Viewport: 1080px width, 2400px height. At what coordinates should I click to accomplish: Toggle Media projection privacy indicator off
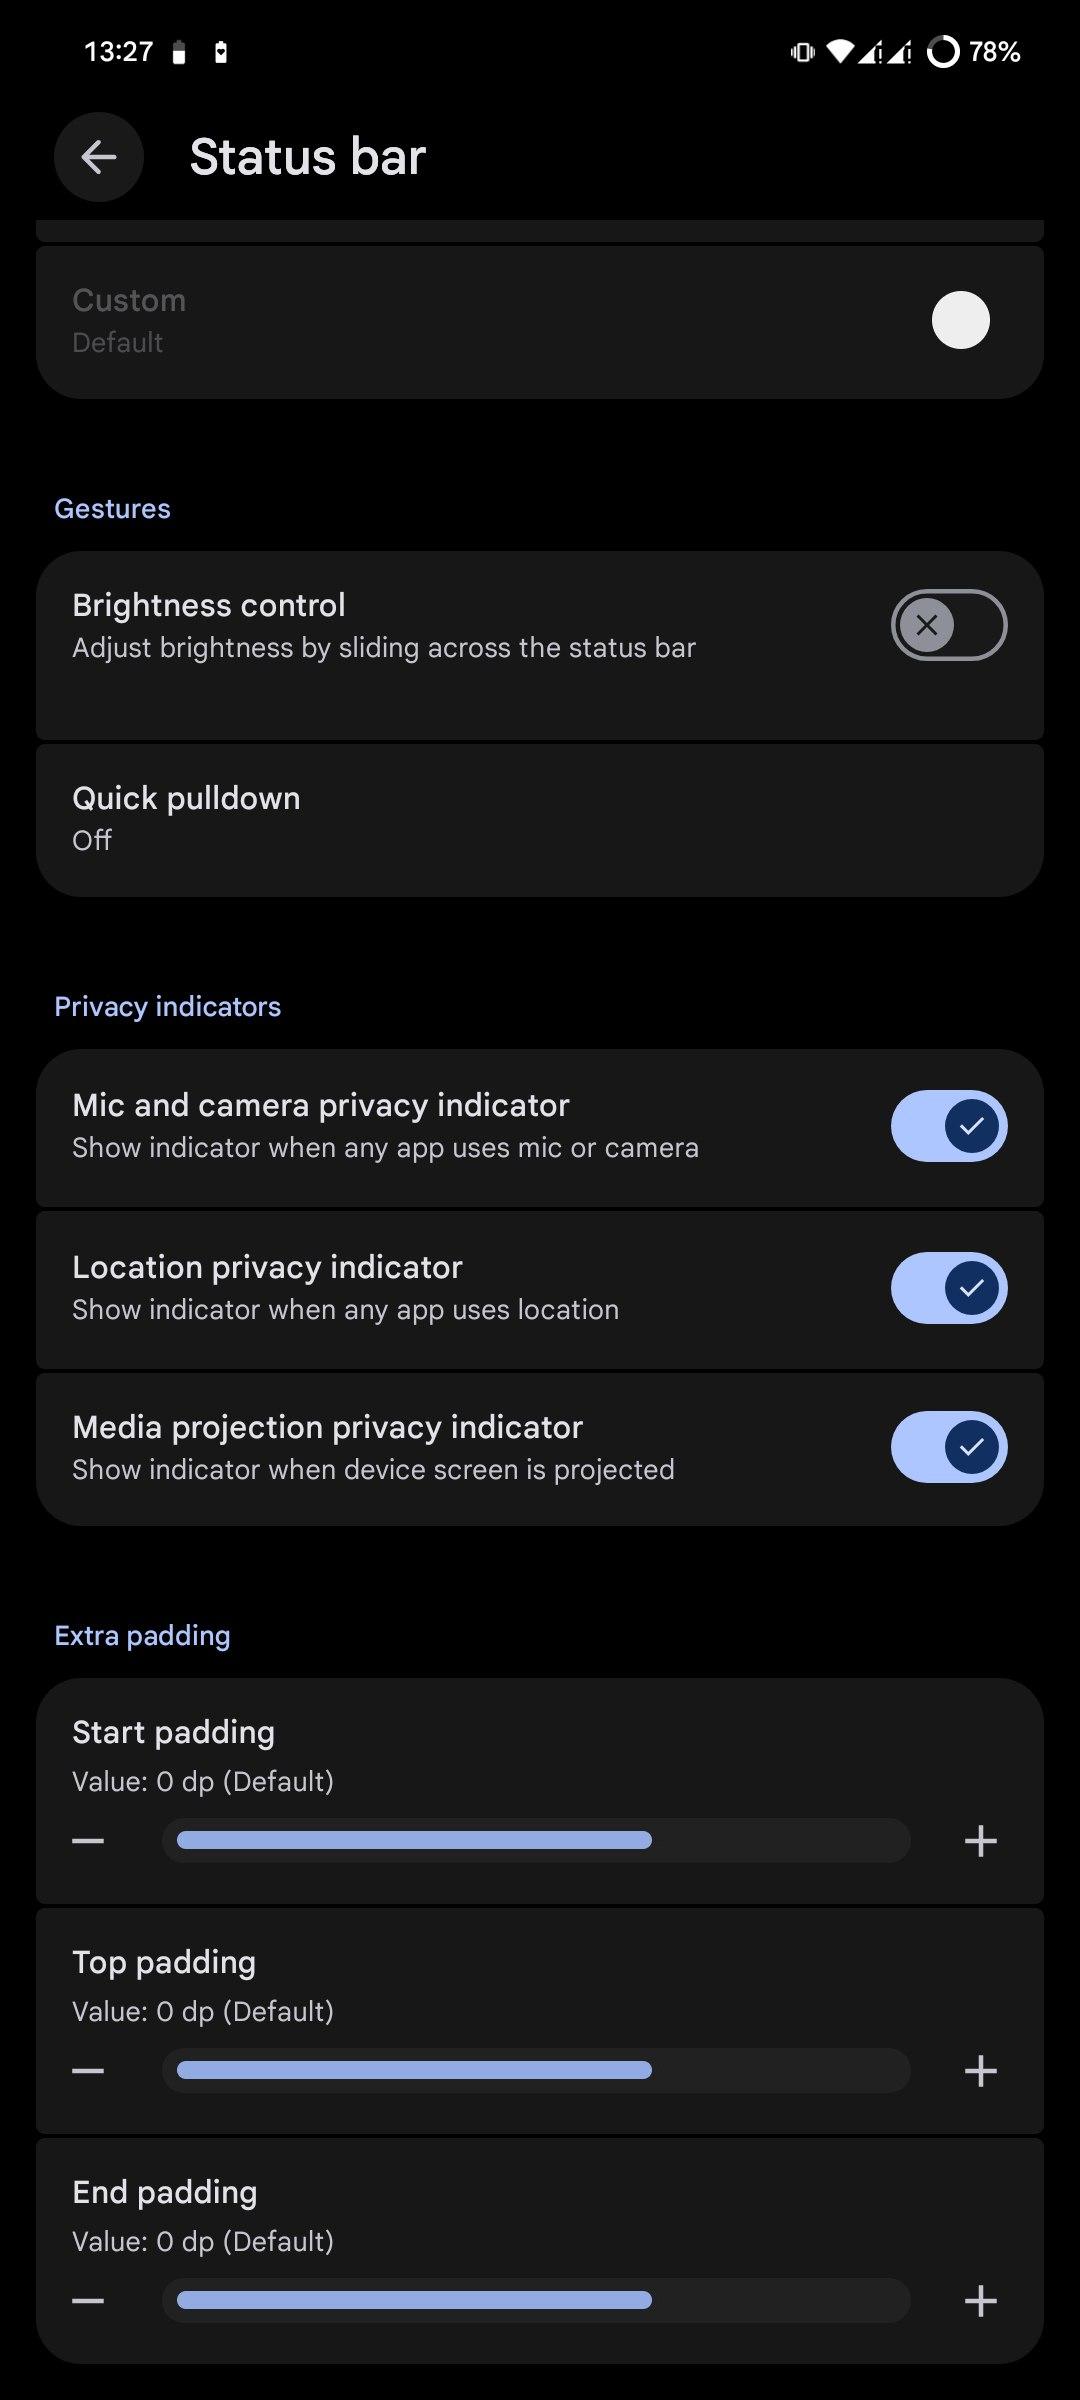coord(948,1447)
